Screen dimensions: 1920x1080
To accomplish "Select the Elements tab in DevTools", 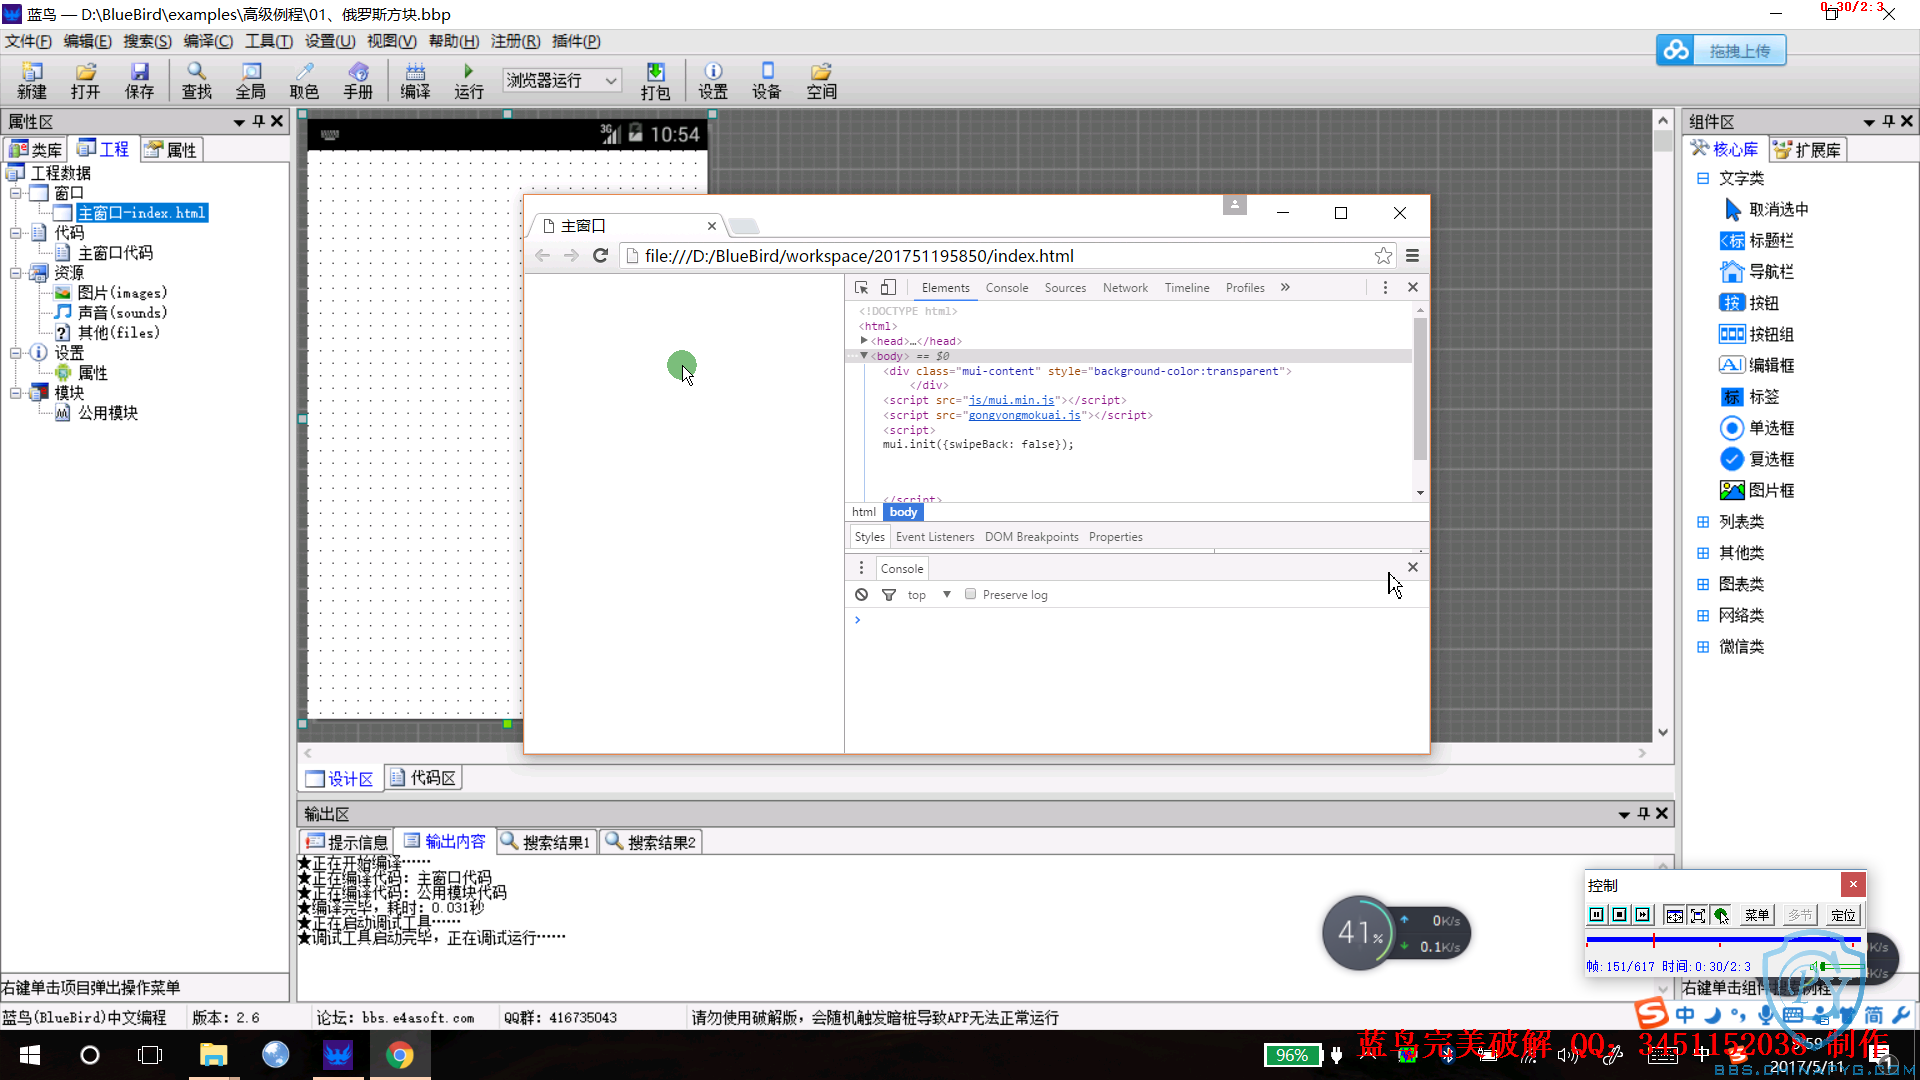I will (x=947, y=287).
